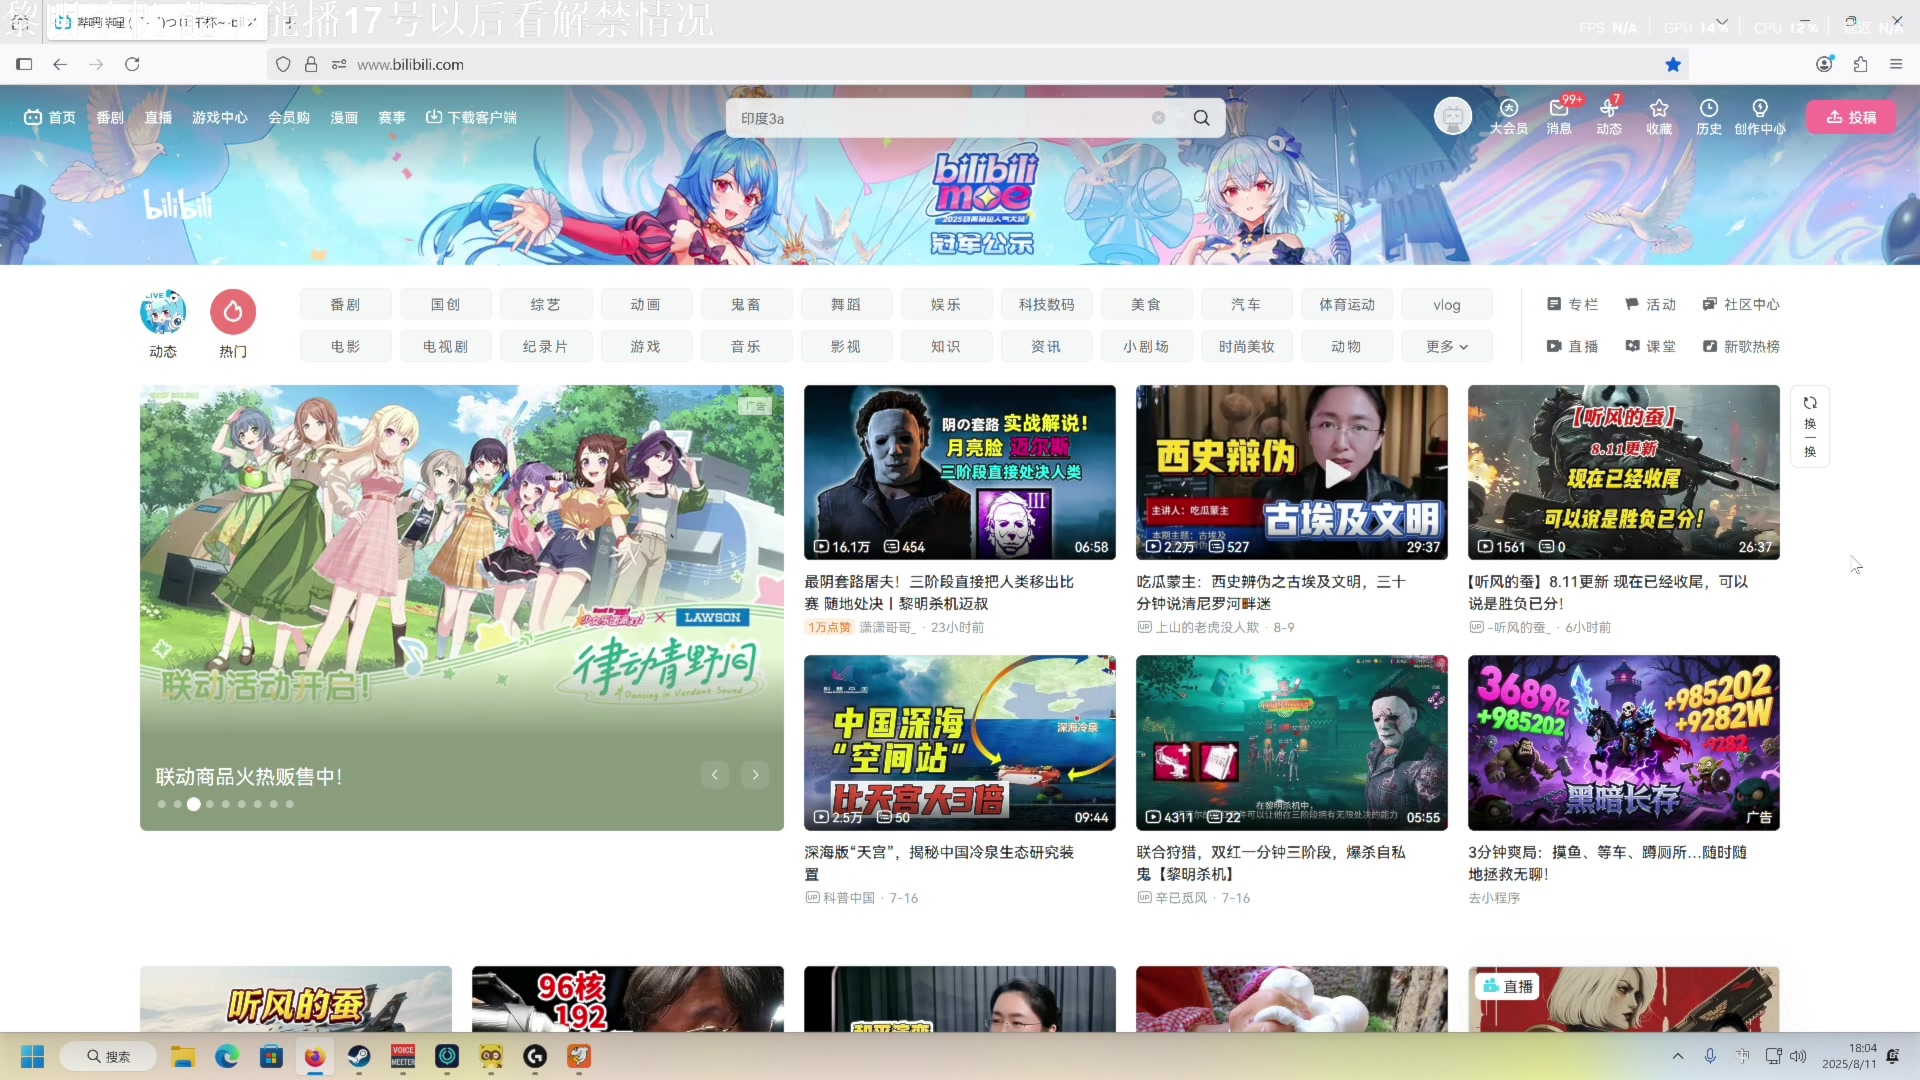Open 创作中心 lightbulb icon
This screenshot has width=1920, height=1080.
point(1760,117)
